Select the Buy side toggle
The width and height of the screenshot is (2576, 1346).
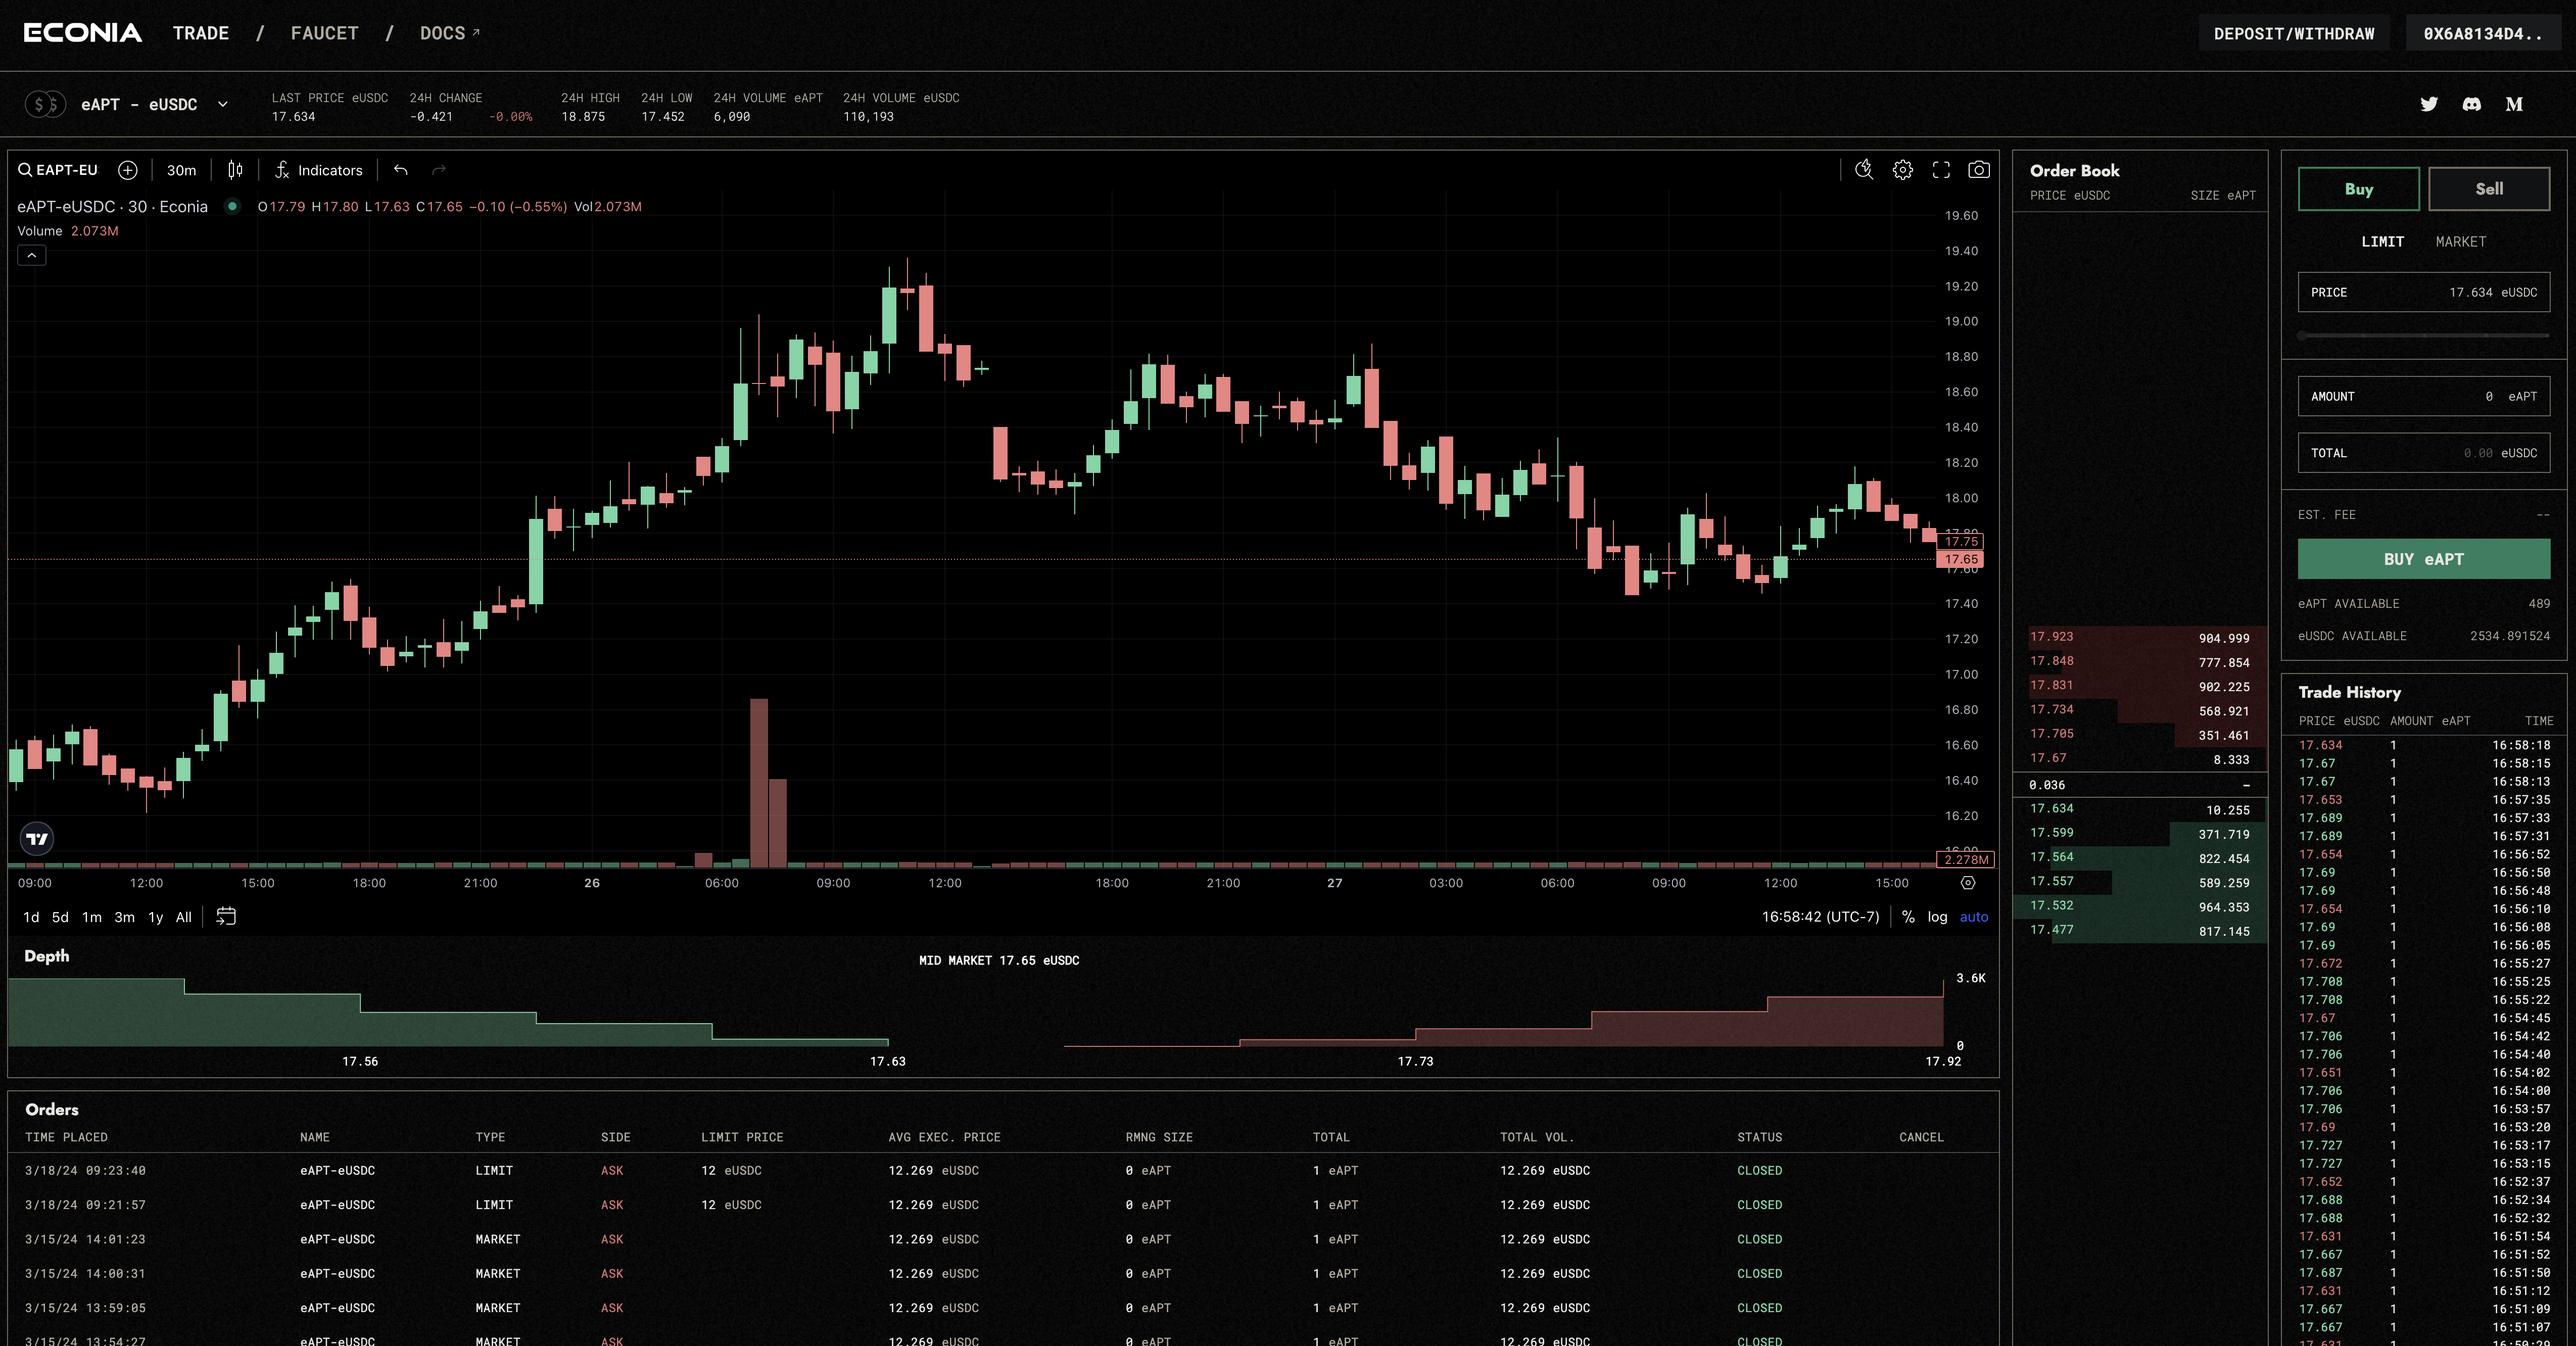(2359, 189)
